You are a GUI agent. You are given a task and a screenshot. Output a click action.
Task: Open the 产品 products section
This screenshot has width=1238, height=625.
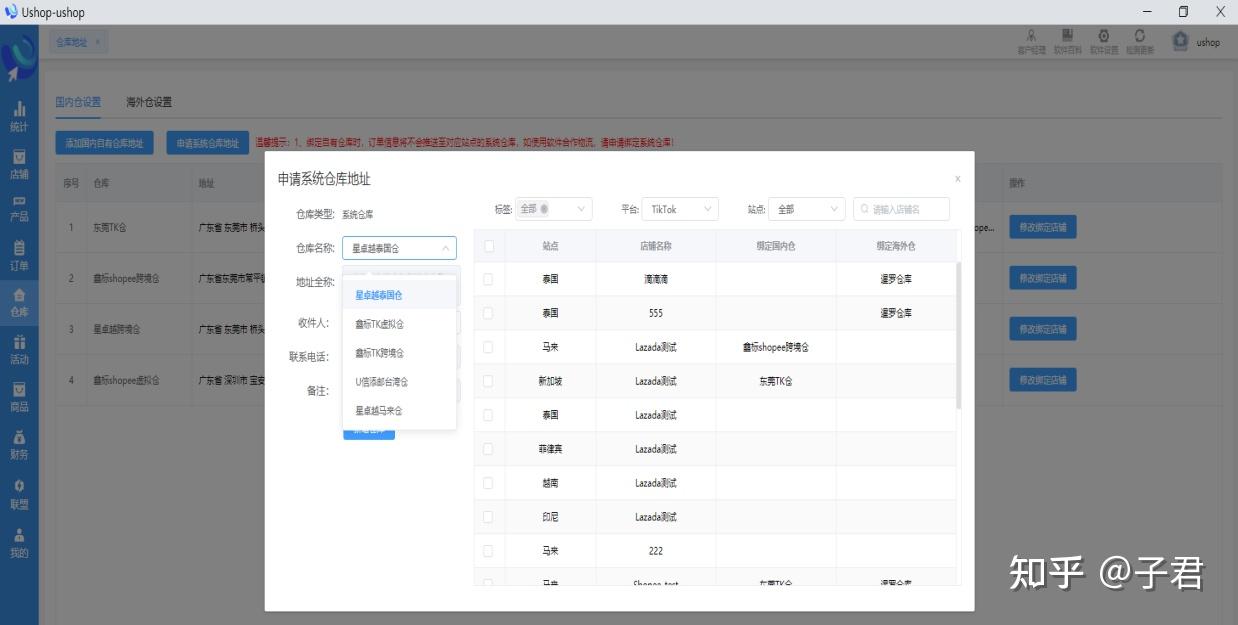18,203
